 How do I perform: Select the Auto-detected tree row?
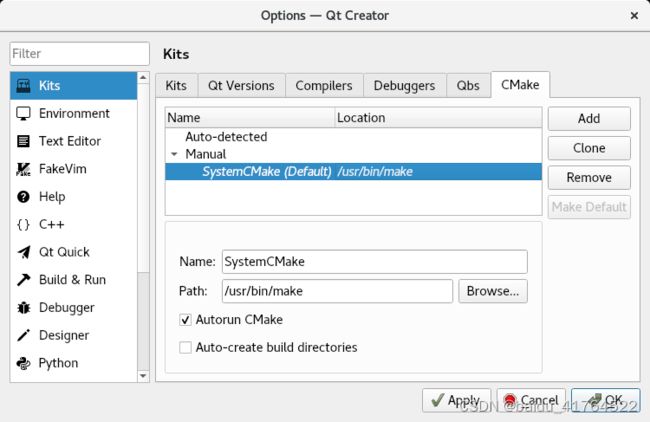click(x=353, y=137)
